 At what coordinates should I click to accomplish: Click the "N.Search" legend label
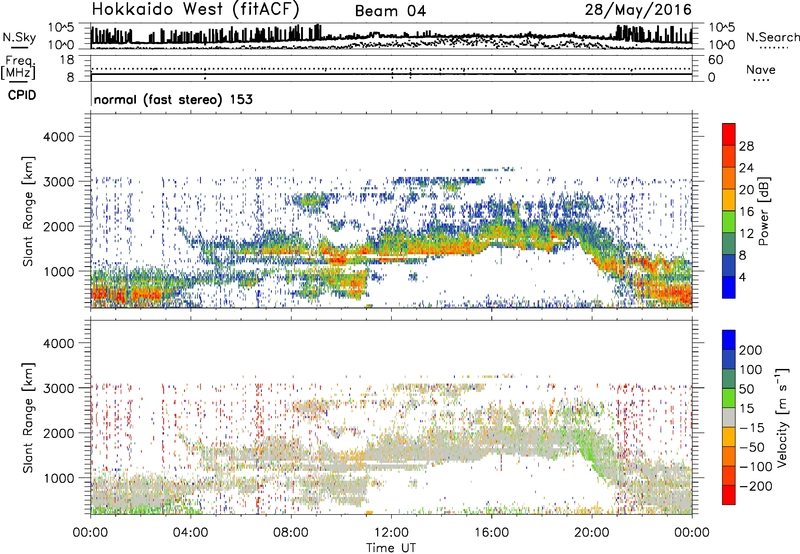[x=772, y=37]
